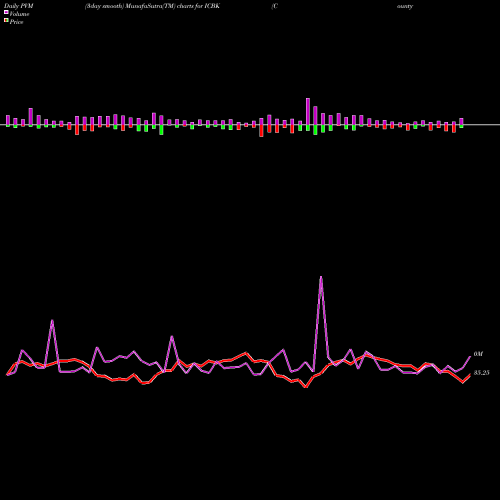500x500 pixels.
Task: Click the '0M' volume value label
Action: click(x=478, y=354)
